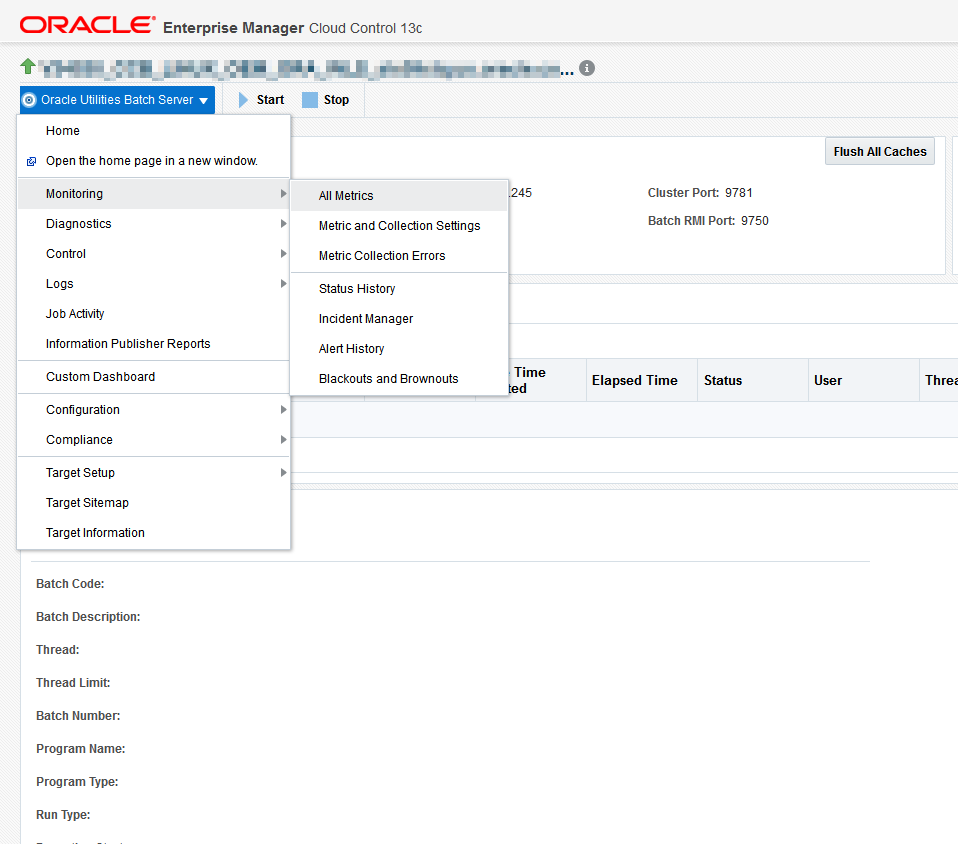The image size is (958, 844).
Task: Expand the Logs submenu arrow
Action: click(x=283, y=284)
